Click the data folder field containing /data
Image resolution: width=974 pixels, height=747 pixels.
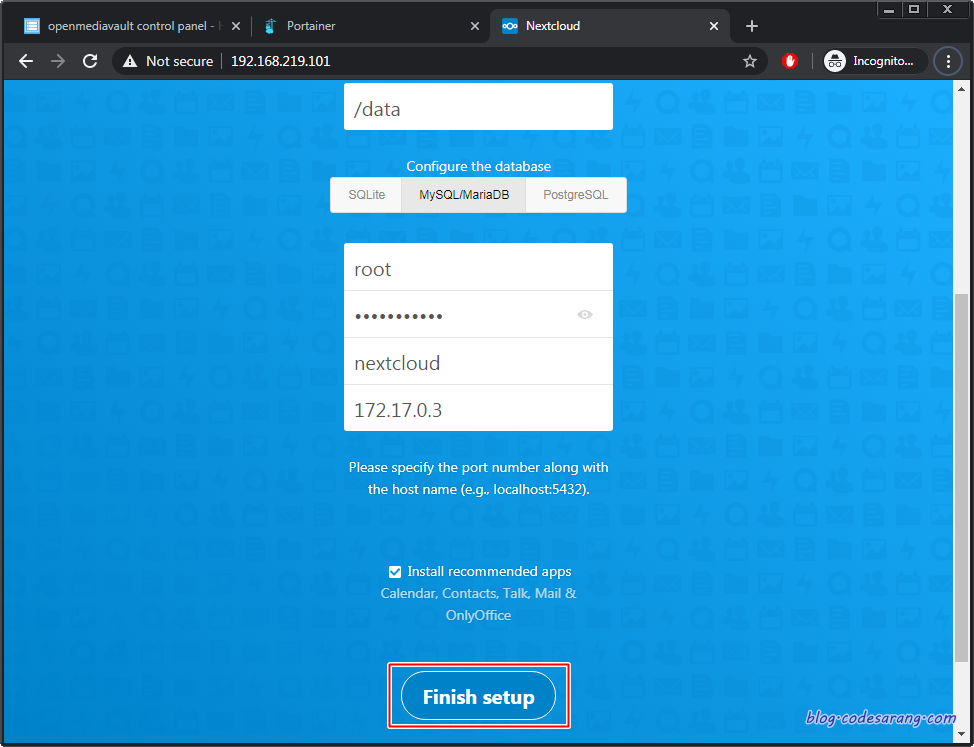[x=478, y=107]
